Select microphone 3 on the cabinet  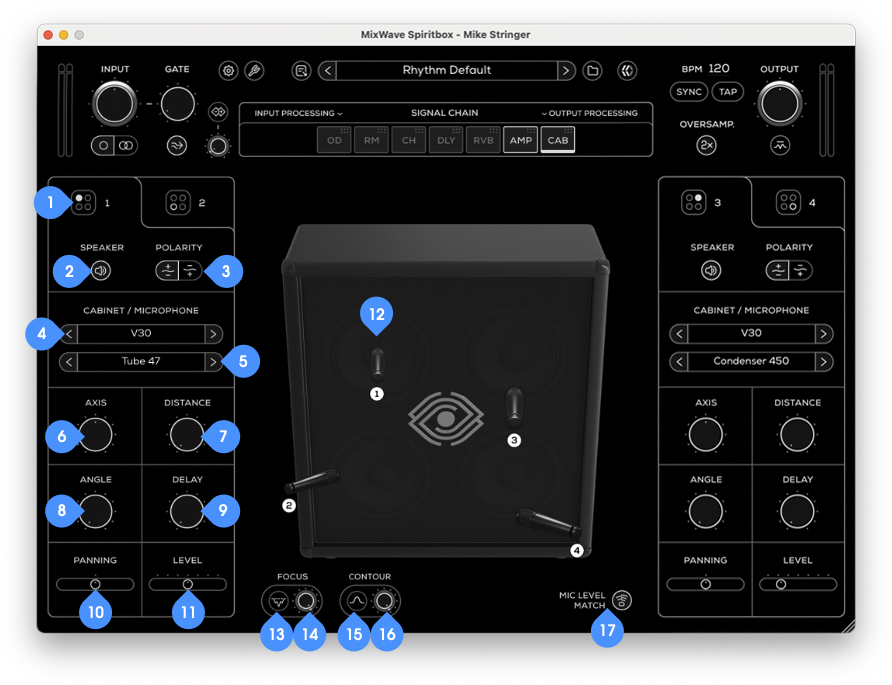coord(514,407)
